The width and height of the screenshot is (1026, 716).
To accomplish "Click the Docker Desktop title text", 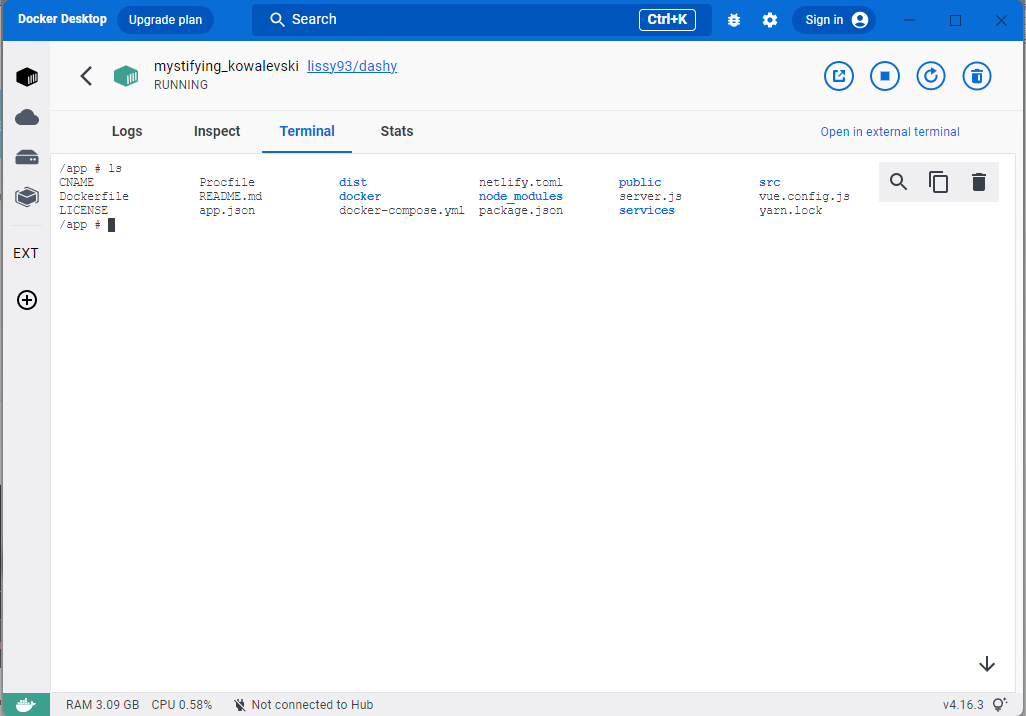I will point(62,19).
